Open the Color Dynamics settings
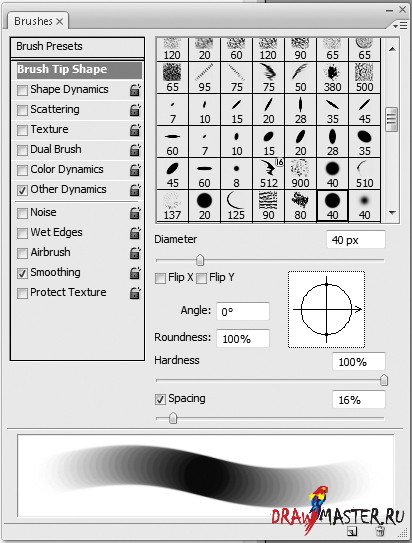 pyautogui.click(x=67, y=169)
